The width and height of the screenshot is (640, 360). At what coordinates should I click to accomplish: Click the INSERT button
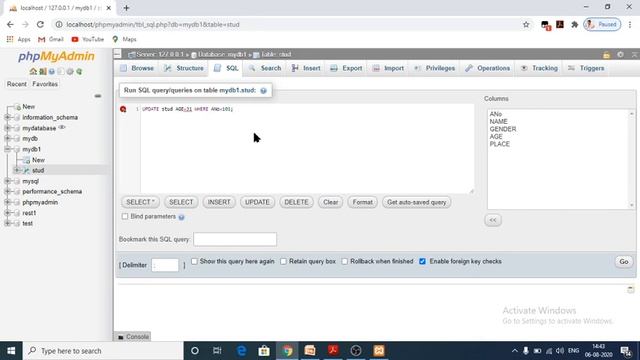(219, 202)
